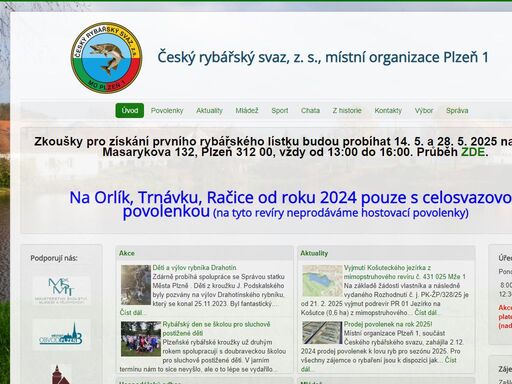Click the site title Český rybářský svaz heading
Viewport: 512px width, 384px height.
point(323,57)
